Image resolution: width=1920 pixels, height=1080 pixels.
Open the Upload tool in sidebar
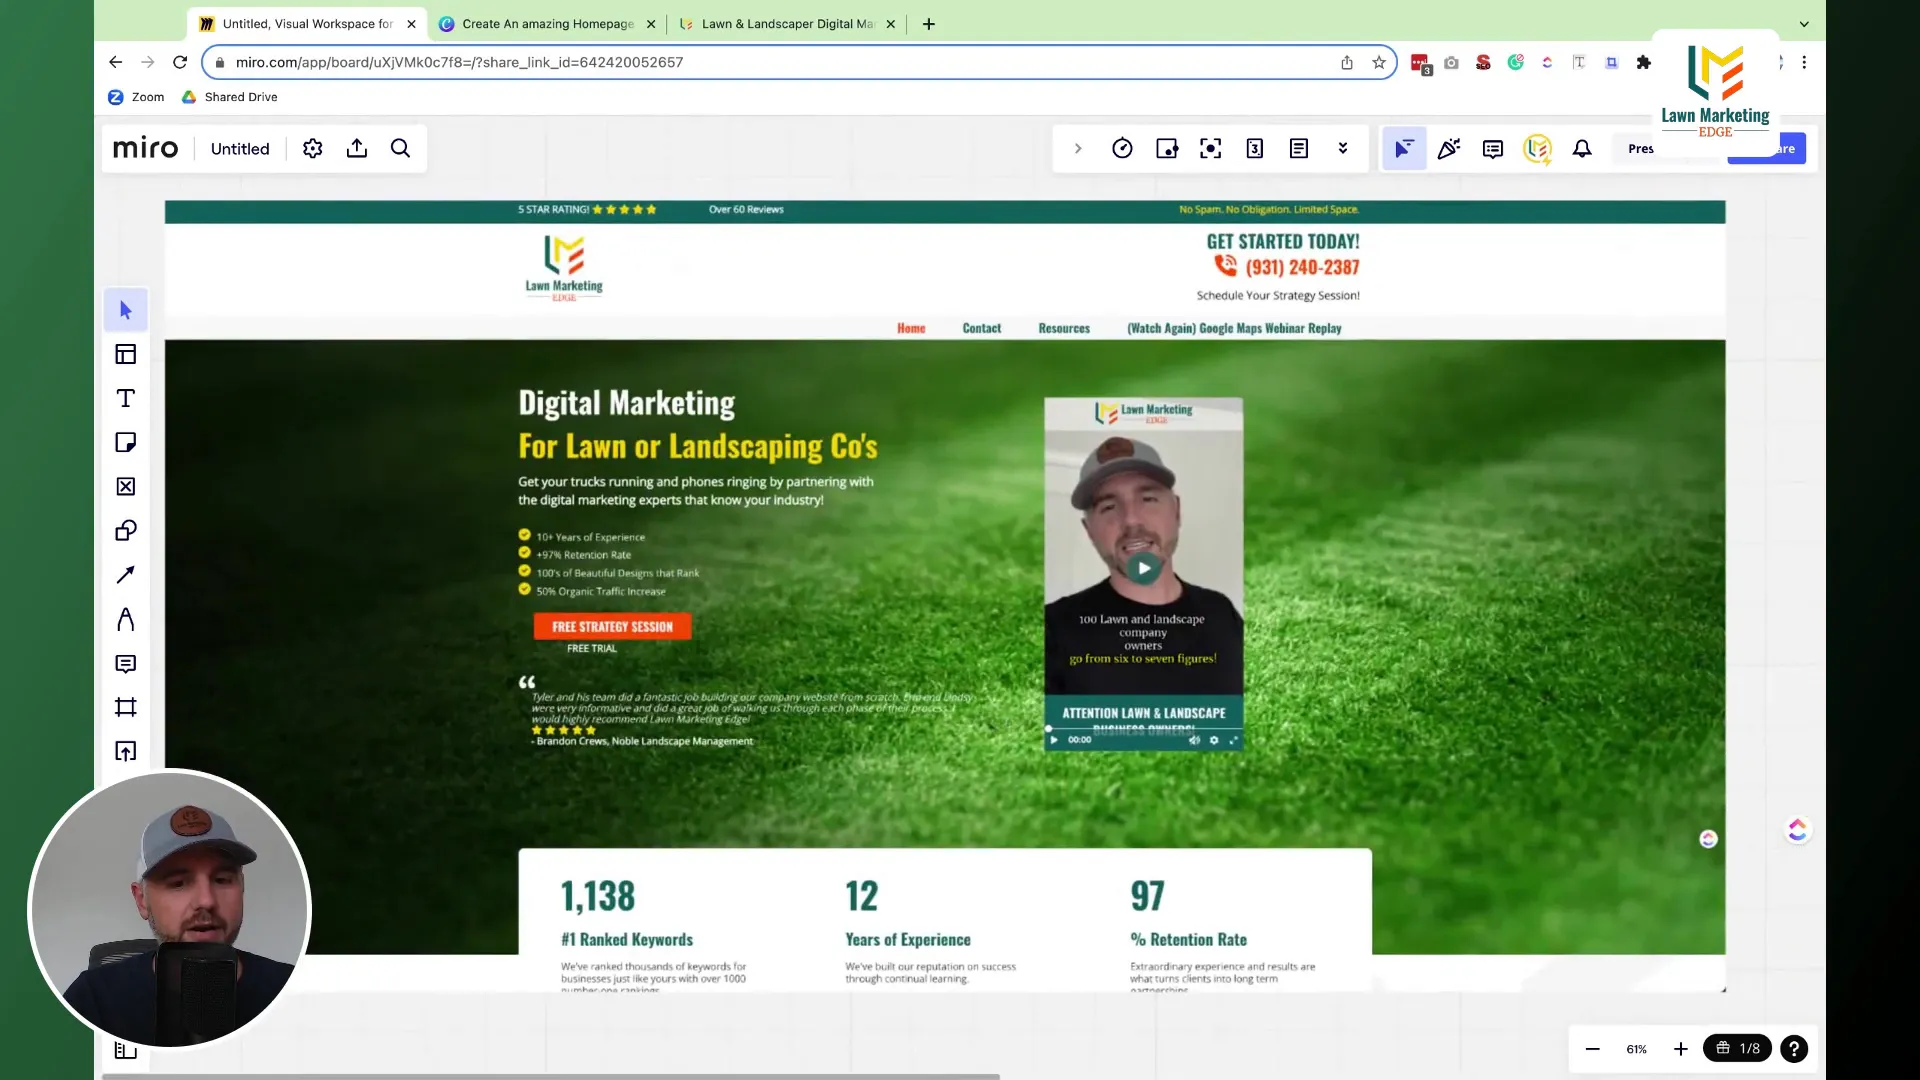click(x=125, y=751)
